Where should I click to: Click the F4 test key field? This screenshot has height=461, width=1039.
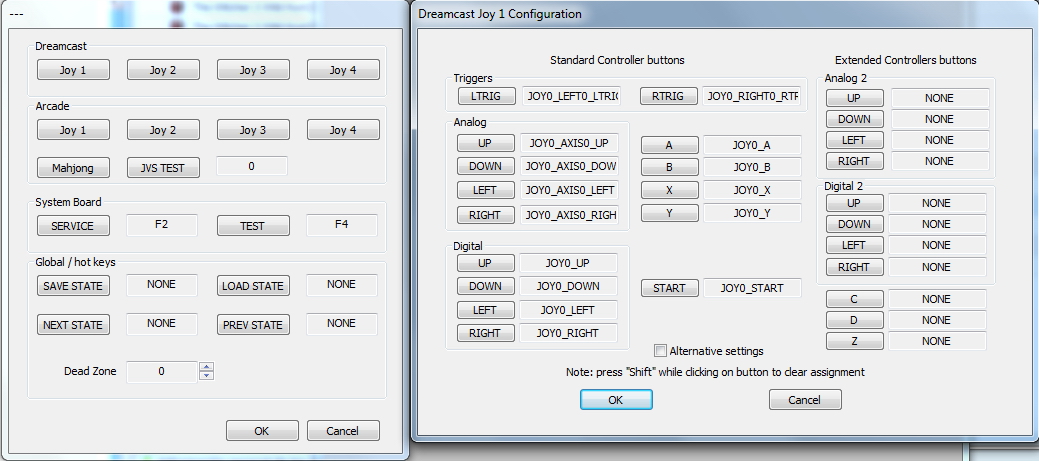[342, 225]
